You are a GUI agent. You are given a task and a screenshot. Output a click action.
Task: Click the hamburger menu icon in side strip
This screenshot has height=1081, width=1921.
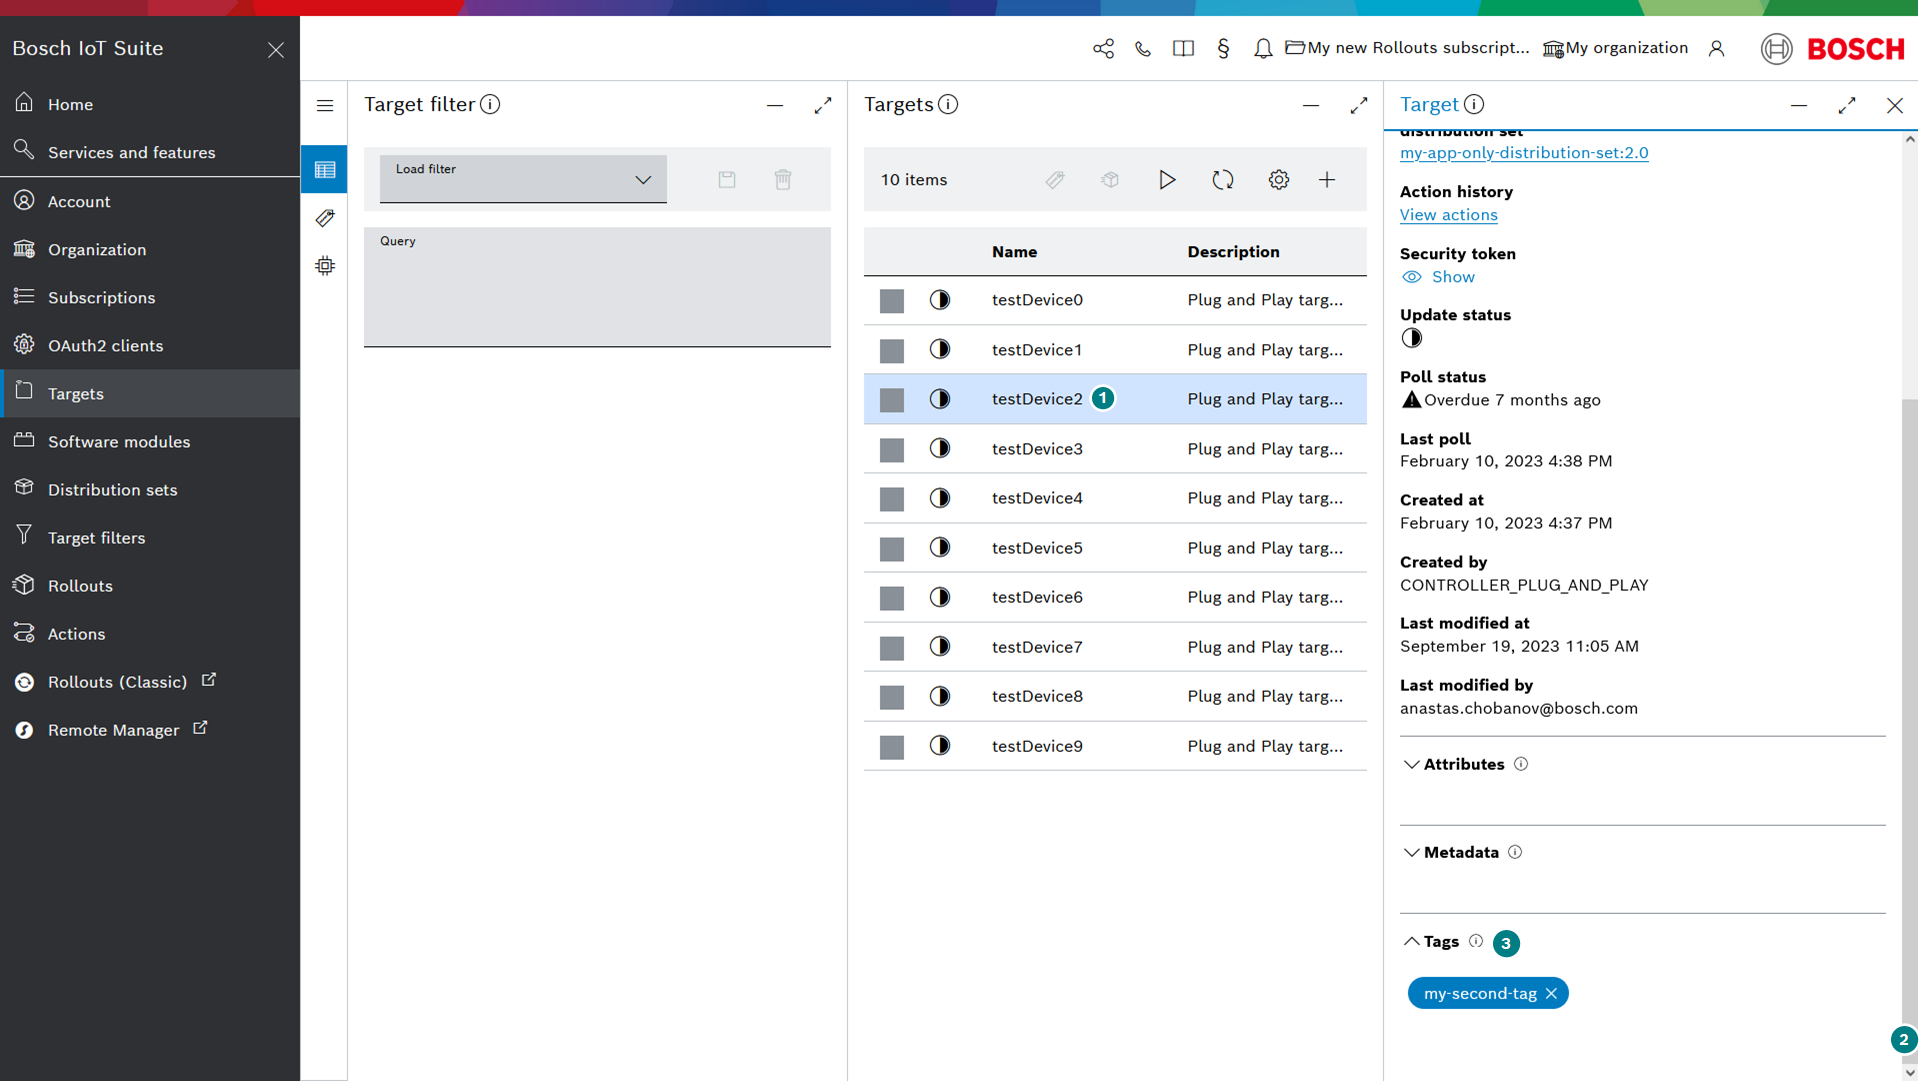coord(325,105)
